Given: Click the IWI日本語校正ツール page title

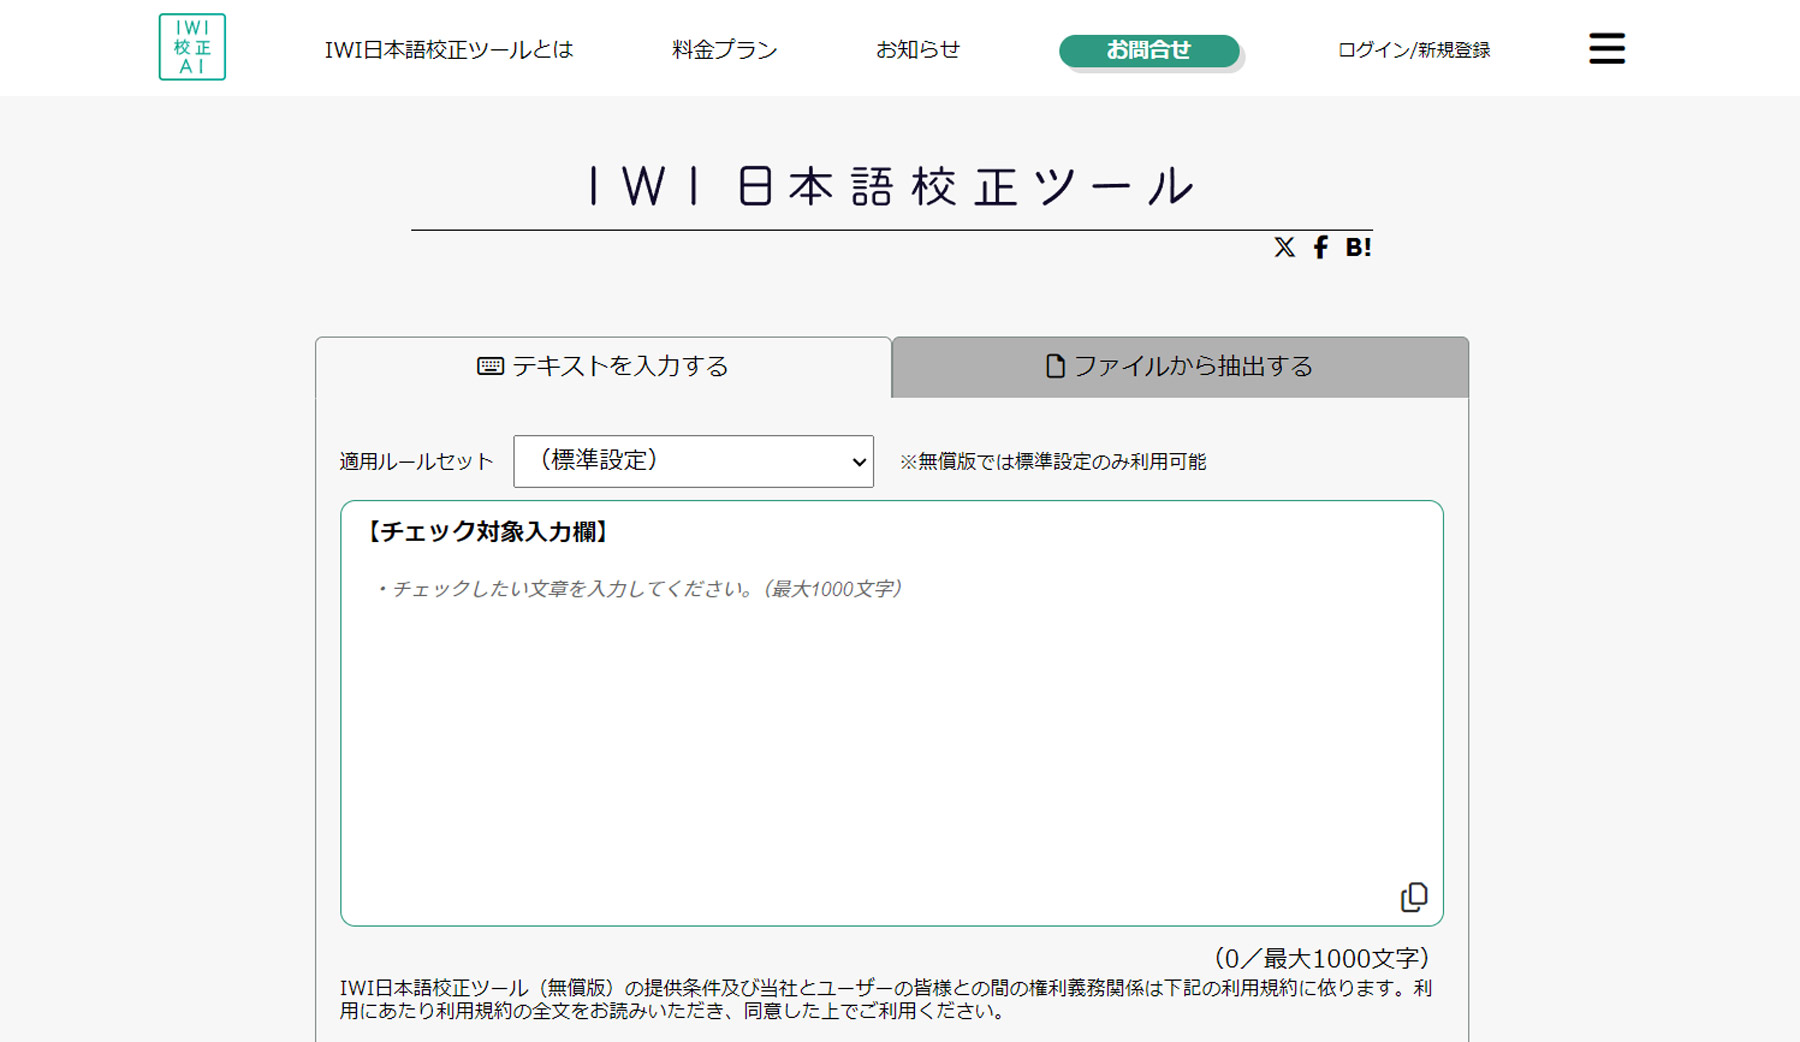Looking at the screenshot, I should tap(892, 187).
